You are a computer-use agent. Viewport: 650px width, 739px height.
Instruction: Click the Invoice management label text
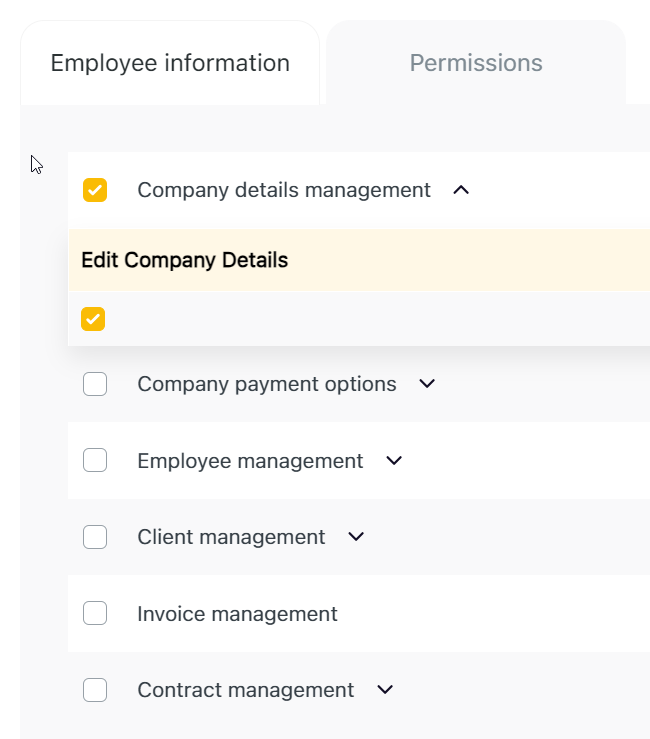[x=237, y=614]
